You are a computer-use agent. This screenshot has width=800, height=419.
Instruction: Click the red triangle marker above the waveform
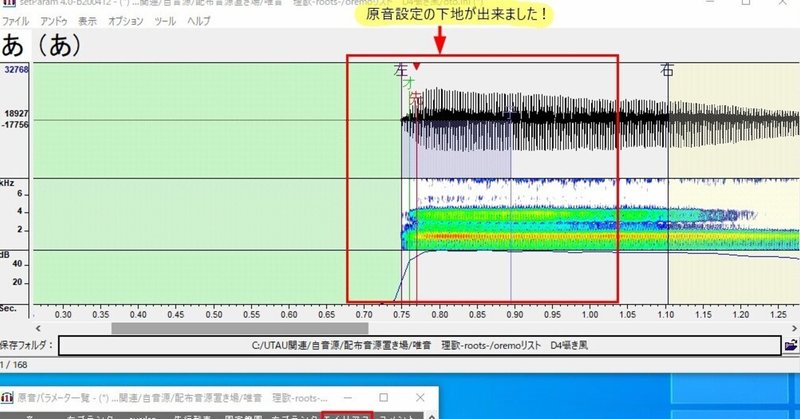pyautogui.click(x=417, y=66)
